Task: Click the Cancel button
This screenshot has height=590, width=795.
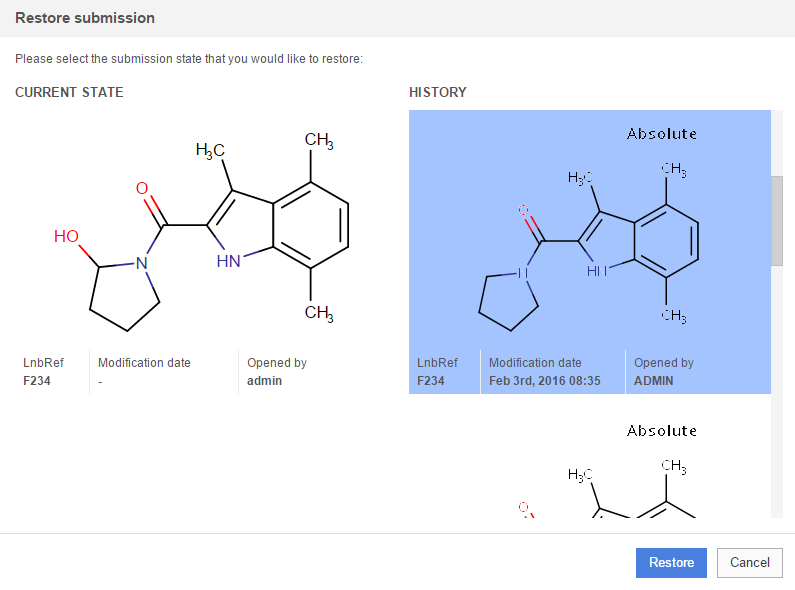Action: pyautogui.click(x=749, y=562)
